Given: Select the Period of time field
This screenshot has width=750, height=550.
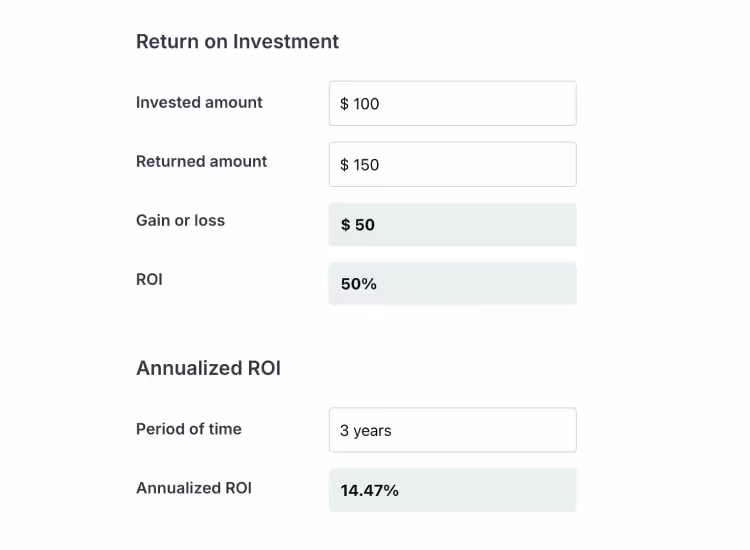Looking at the screenshot, I should [452, 431].
